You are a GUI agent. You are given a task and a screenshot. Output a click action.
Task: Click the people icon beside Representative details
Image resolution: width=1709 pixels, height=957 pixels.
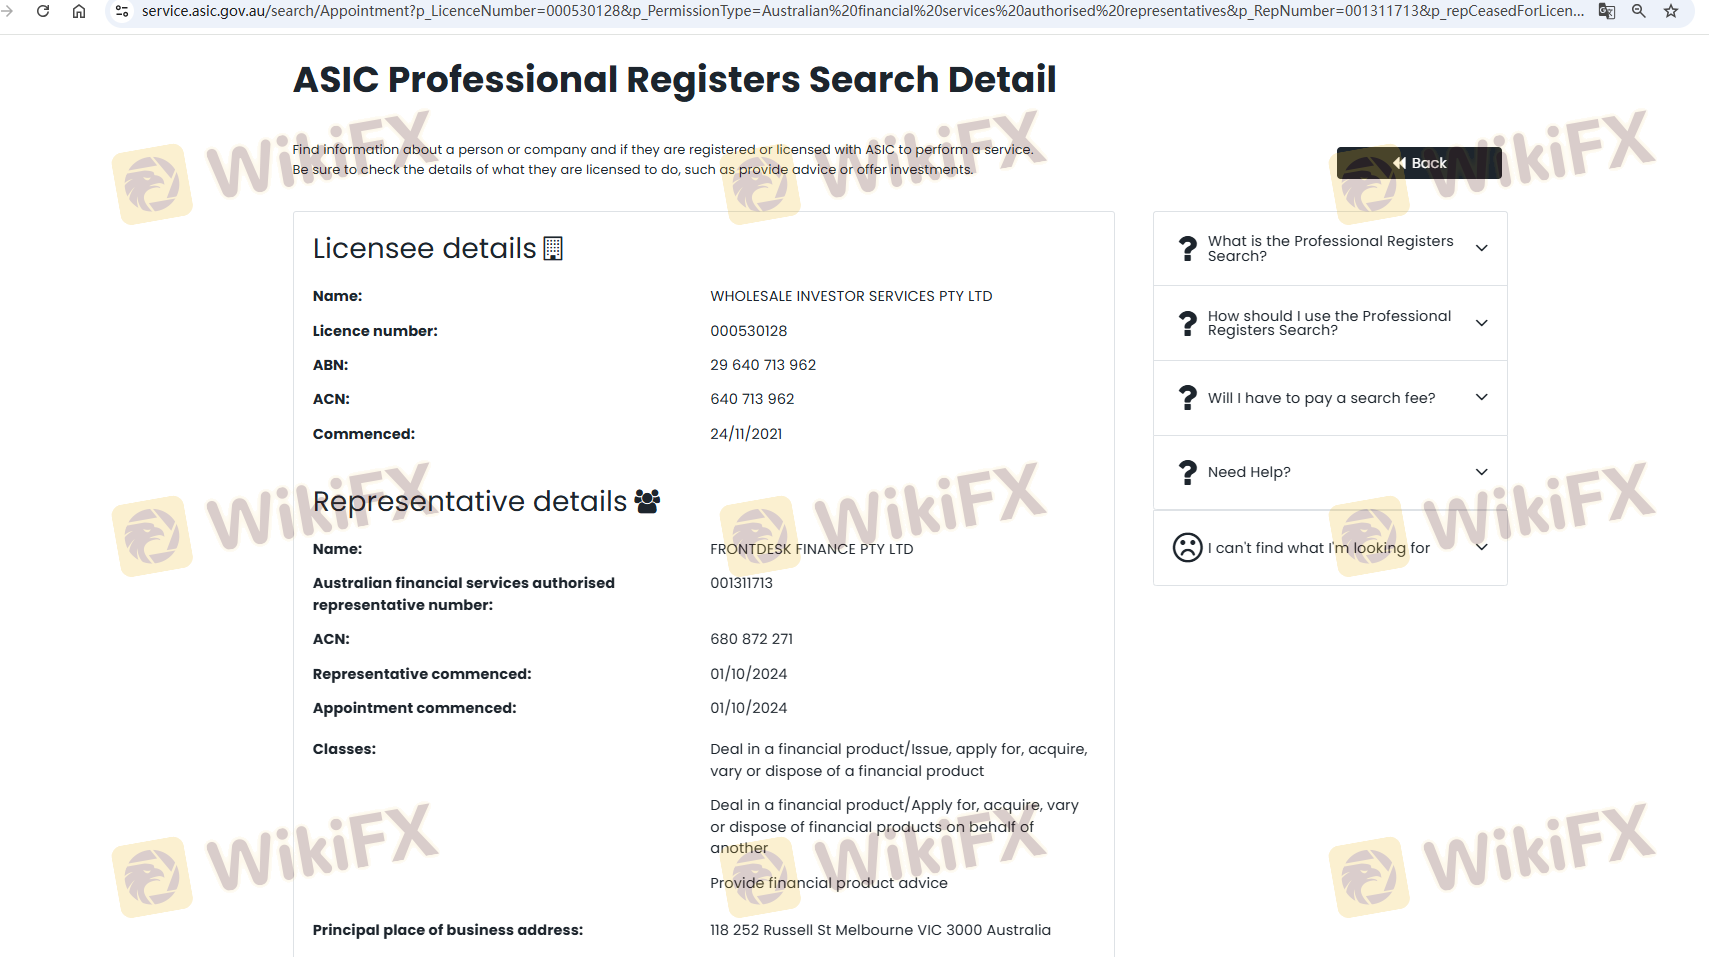(647, 501)
